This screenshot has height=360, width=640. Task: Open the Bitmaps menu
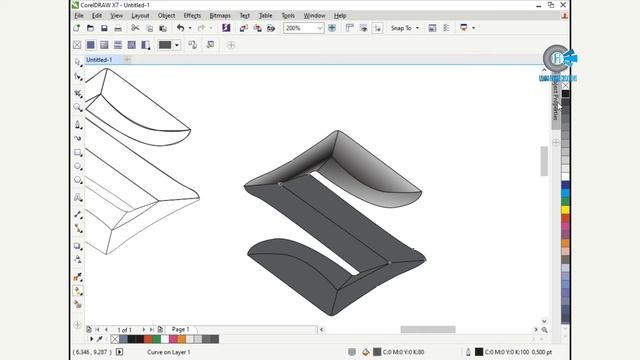[x=220, y=16]
